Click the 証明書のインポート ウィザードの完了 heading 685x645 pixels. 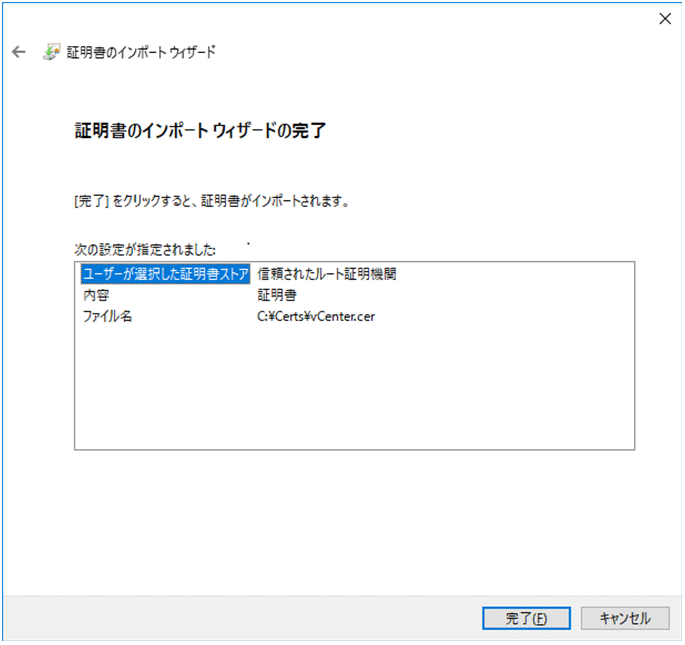click(x=201, y=130)
